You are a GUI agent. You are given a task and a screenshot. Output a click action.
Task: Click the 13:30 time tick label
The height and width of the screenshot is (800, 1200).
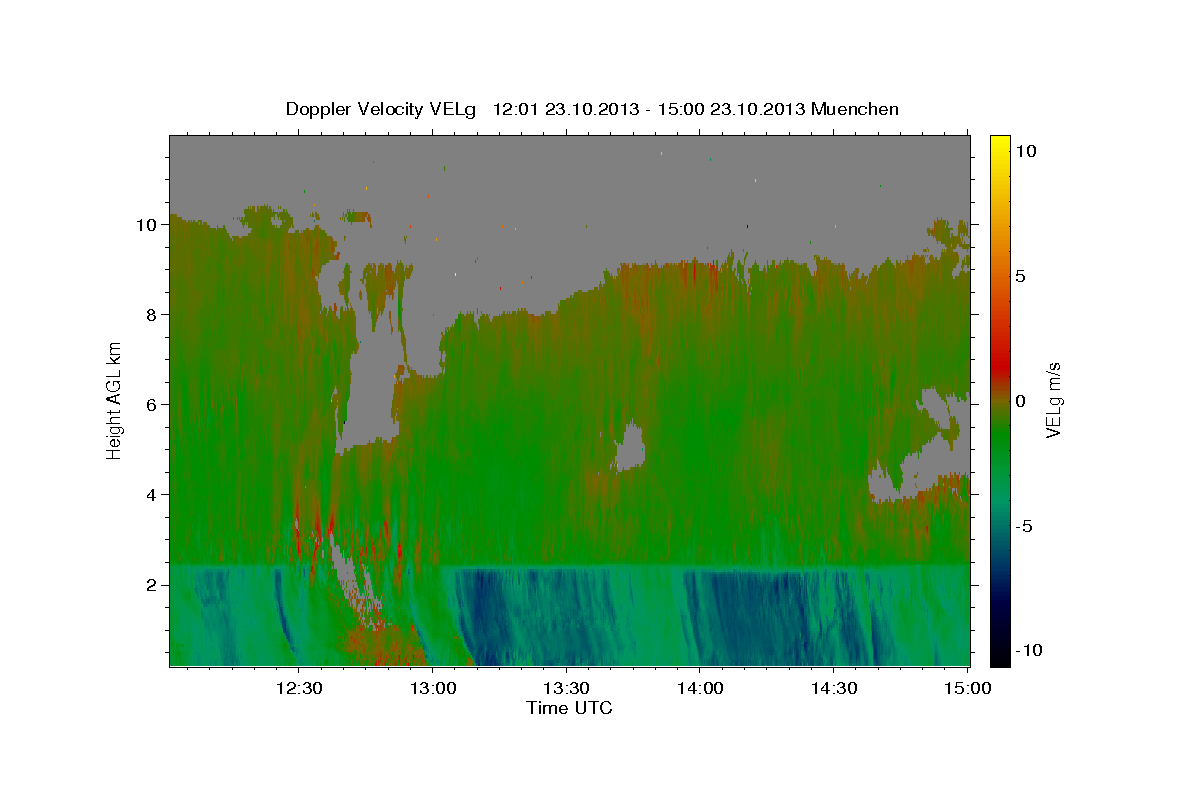pos(567,688)
